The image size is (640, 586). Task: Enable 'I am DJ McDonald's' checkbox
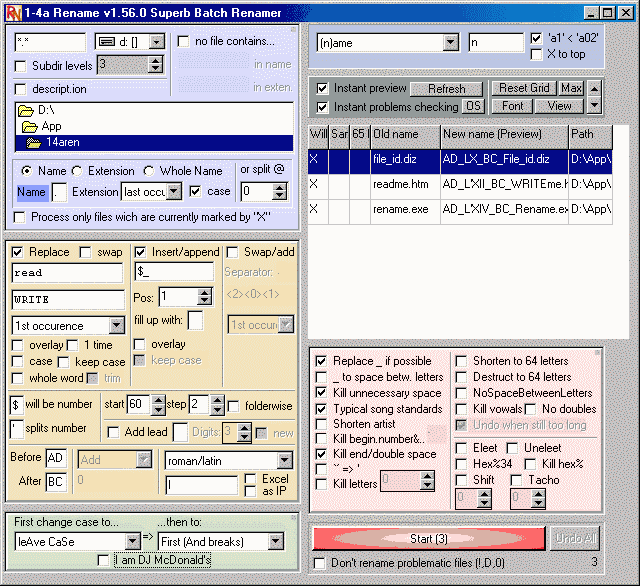coord(104,560)
